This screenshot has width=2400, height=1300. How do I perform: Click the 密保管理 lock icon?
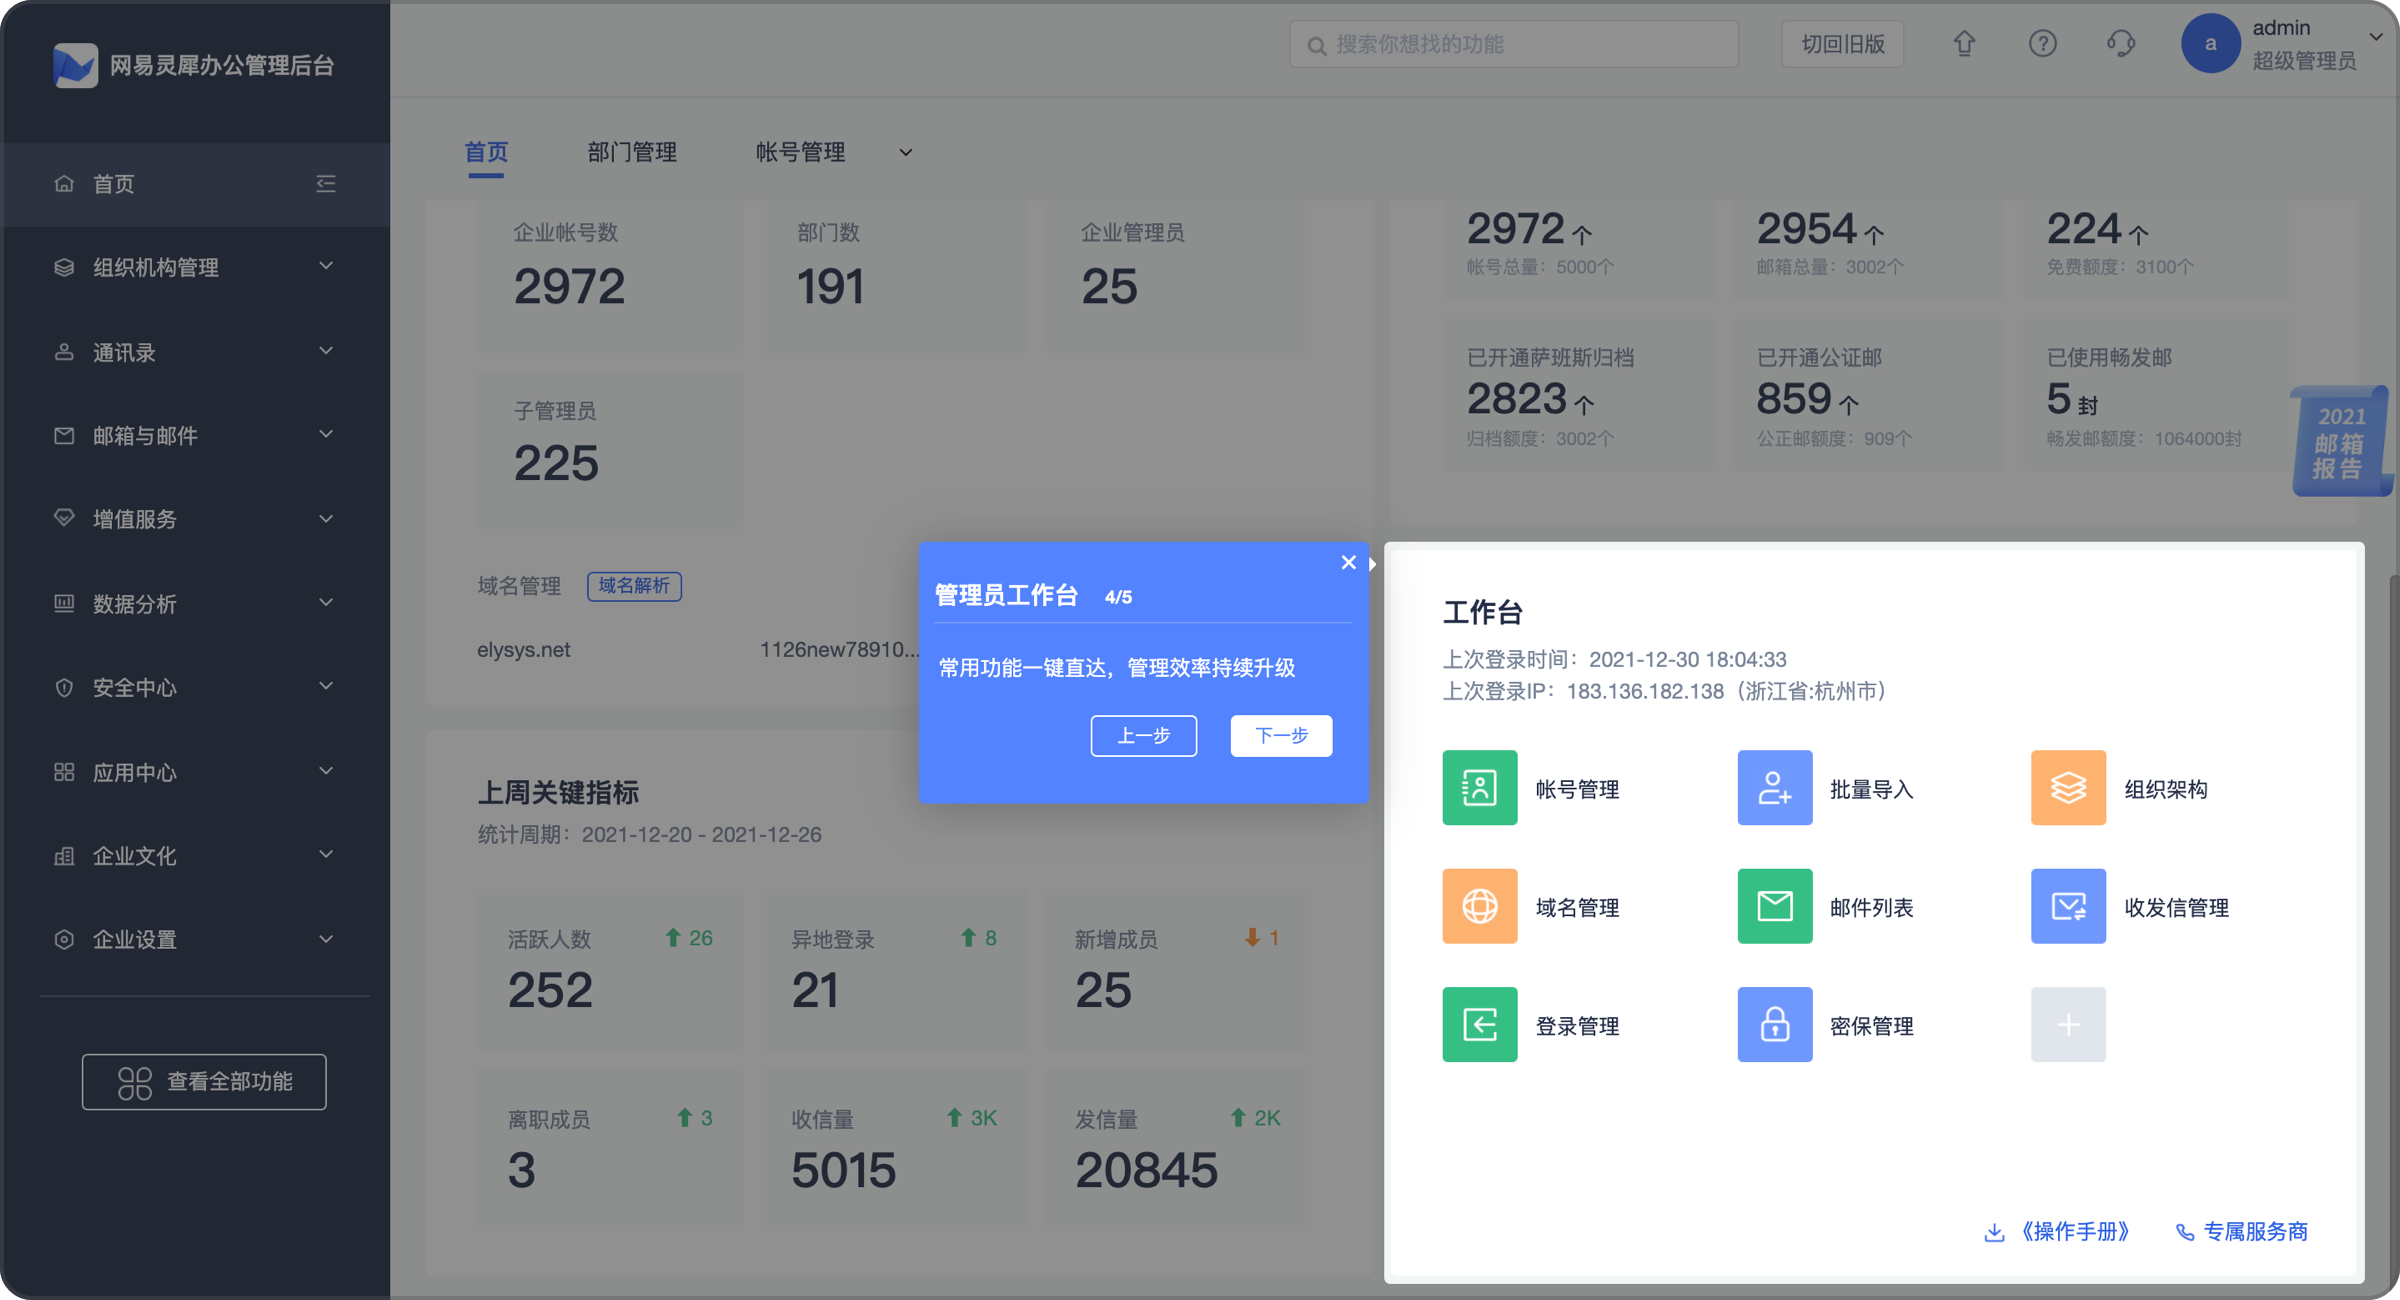[1774, 1025]
